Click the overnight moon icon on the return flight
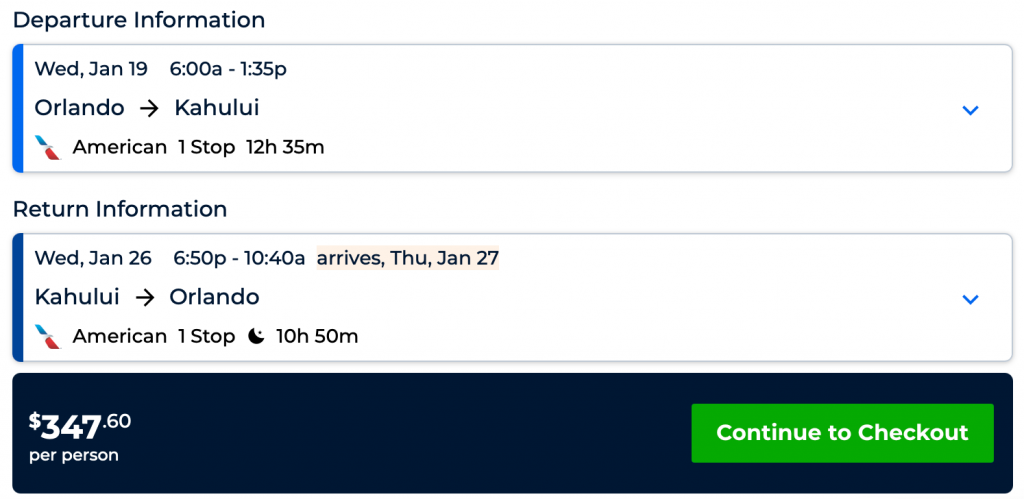This screenshot has width=1024, height=499. (x=257, y=337)
